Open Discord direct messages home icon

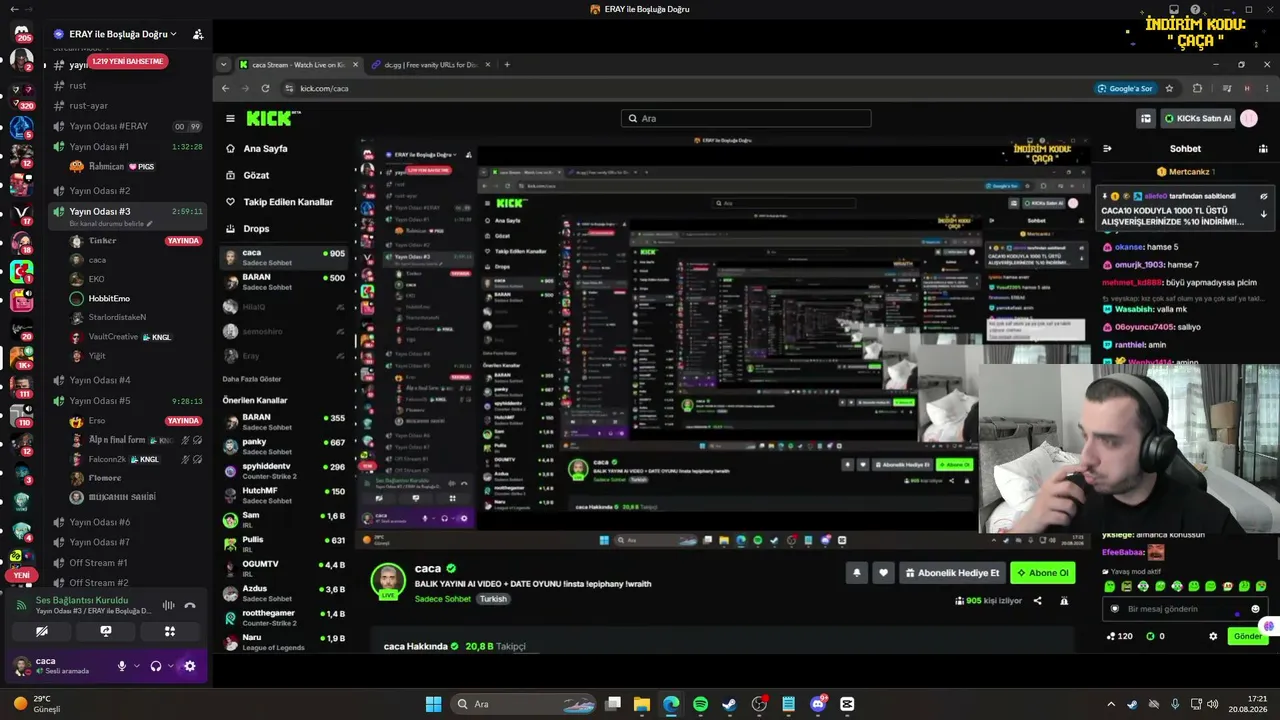pos(21,34)
